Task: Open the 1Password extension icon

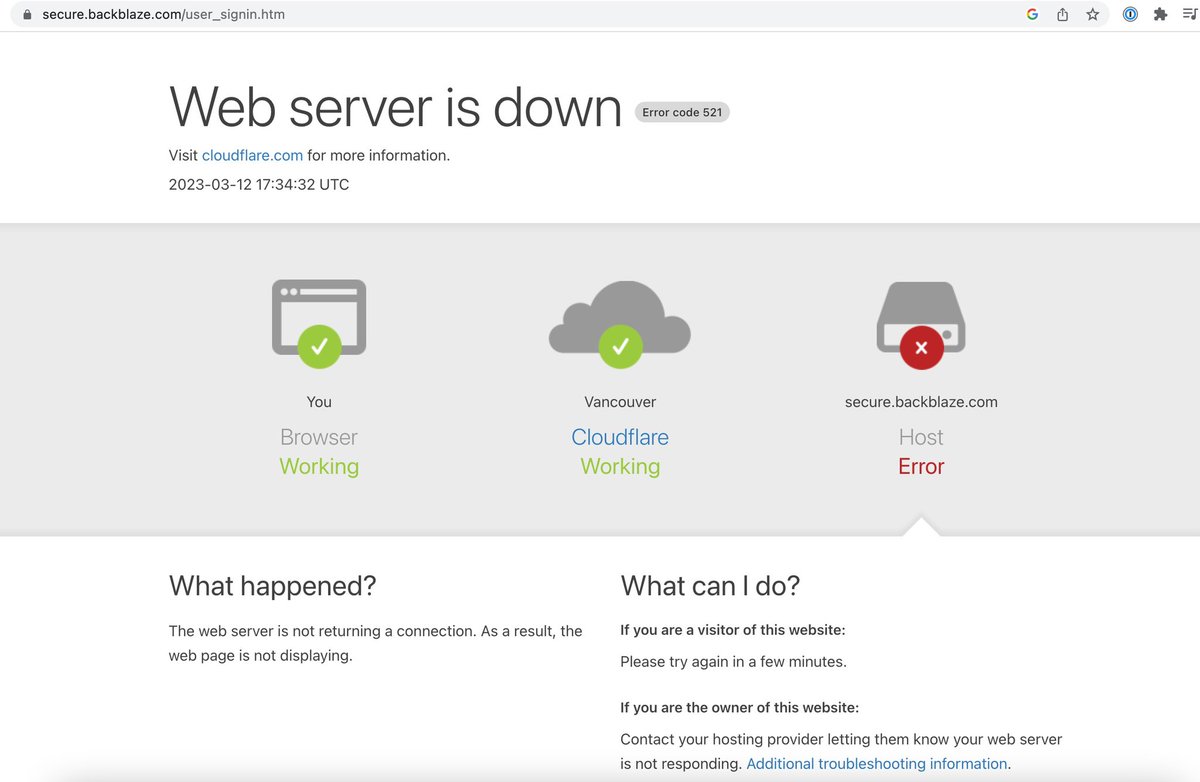Action: (1130, 15)
